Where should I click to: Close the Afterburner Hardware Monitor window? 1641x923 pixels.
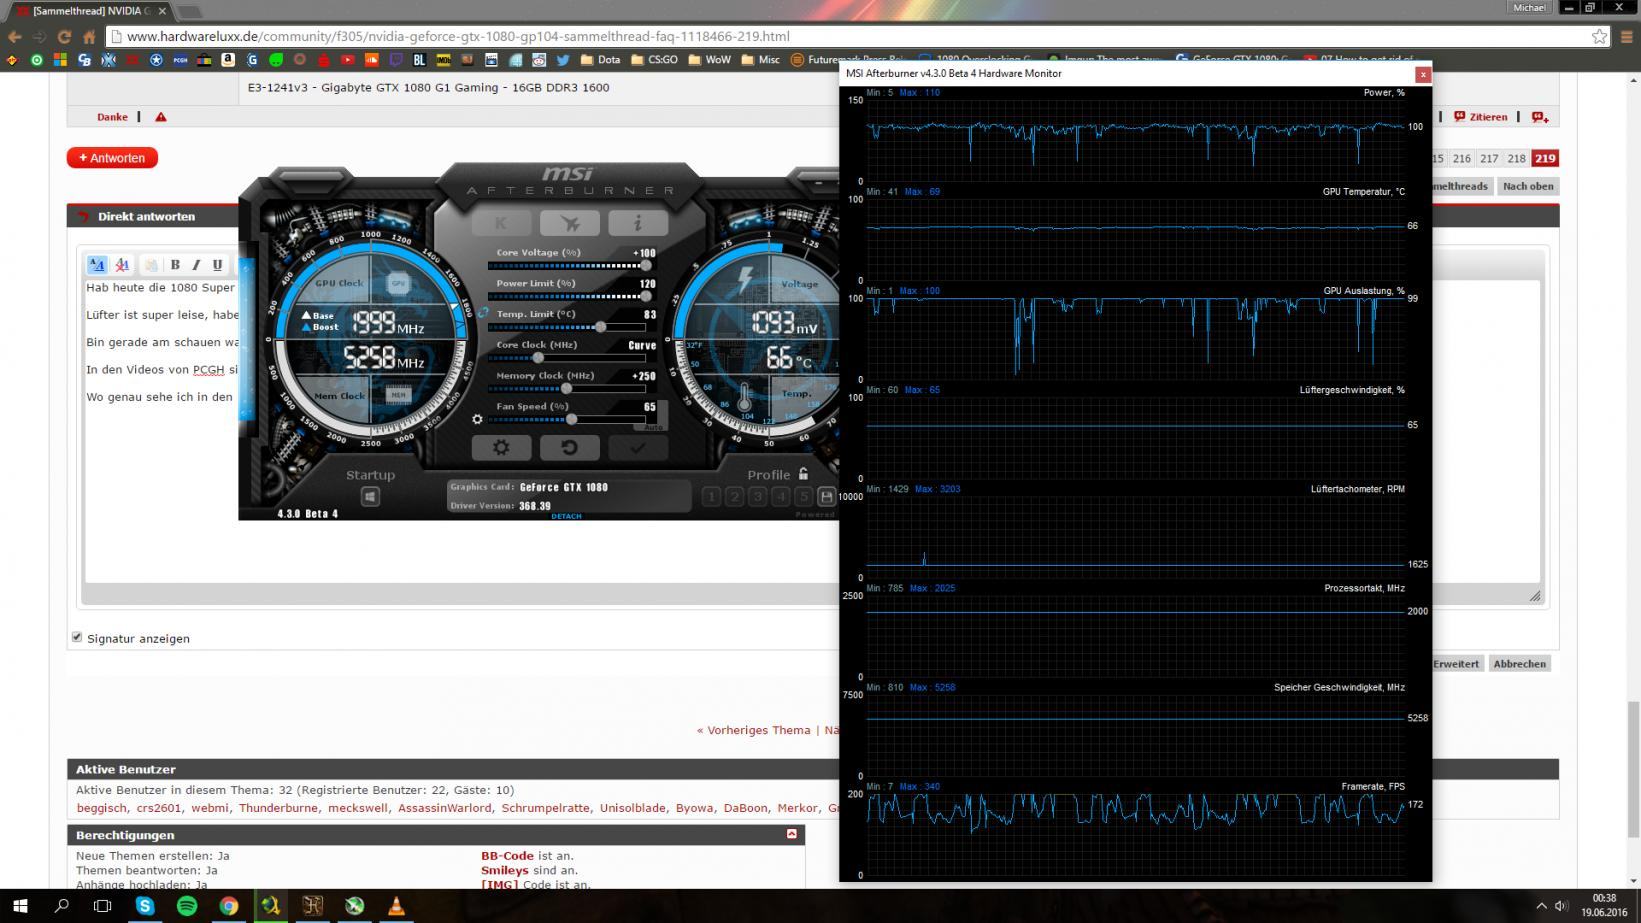pyautogui.click(x=1422, y=74)
